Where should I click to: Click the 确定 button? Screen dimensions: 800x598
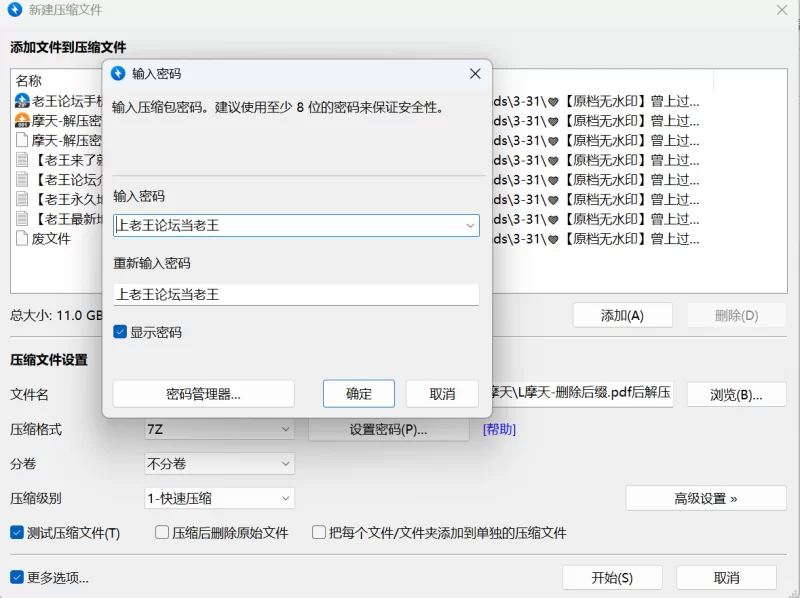[x=359, y=393]
